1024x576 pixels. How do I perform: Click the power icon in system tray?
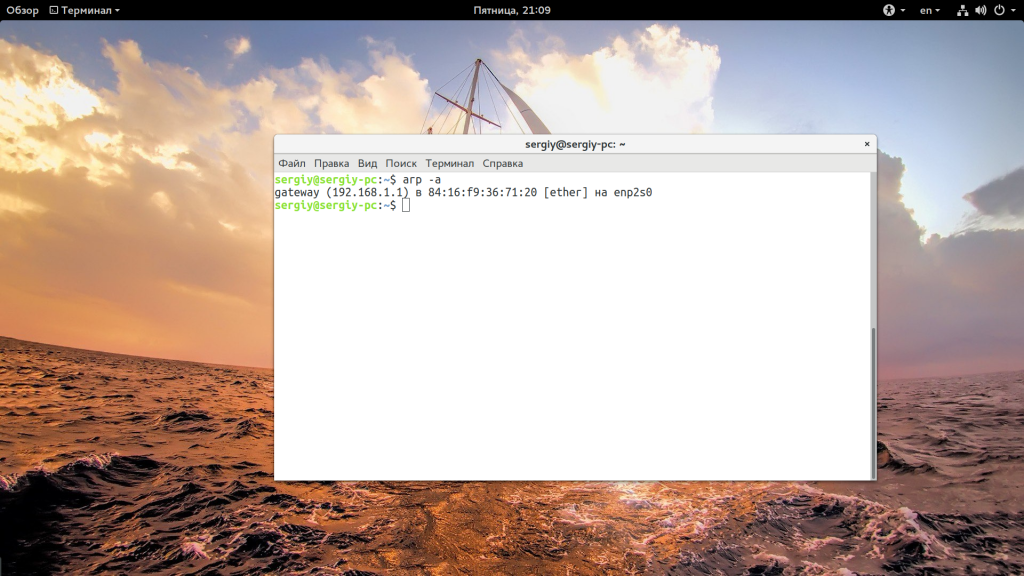pos(999,10)
